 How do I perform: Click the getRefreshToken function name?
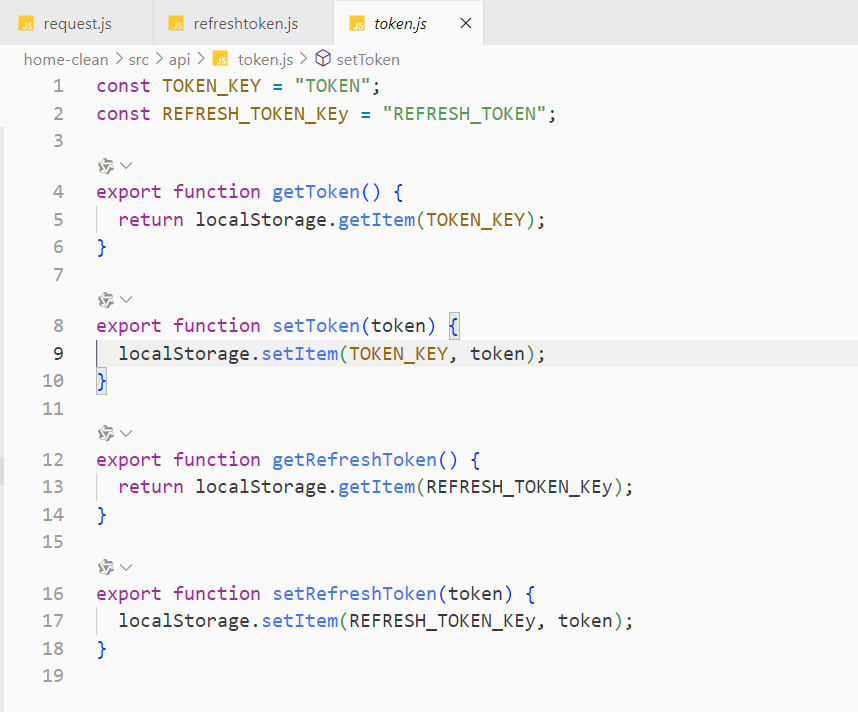pyautogui.click(x=354, y=460)
